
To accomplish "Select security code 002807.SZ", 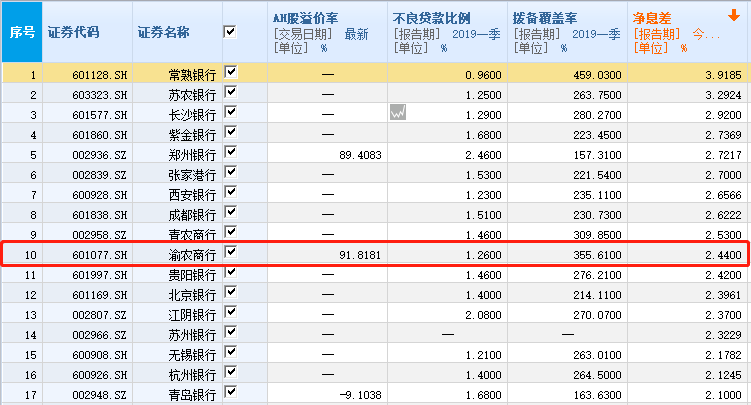I will (100, 315).
